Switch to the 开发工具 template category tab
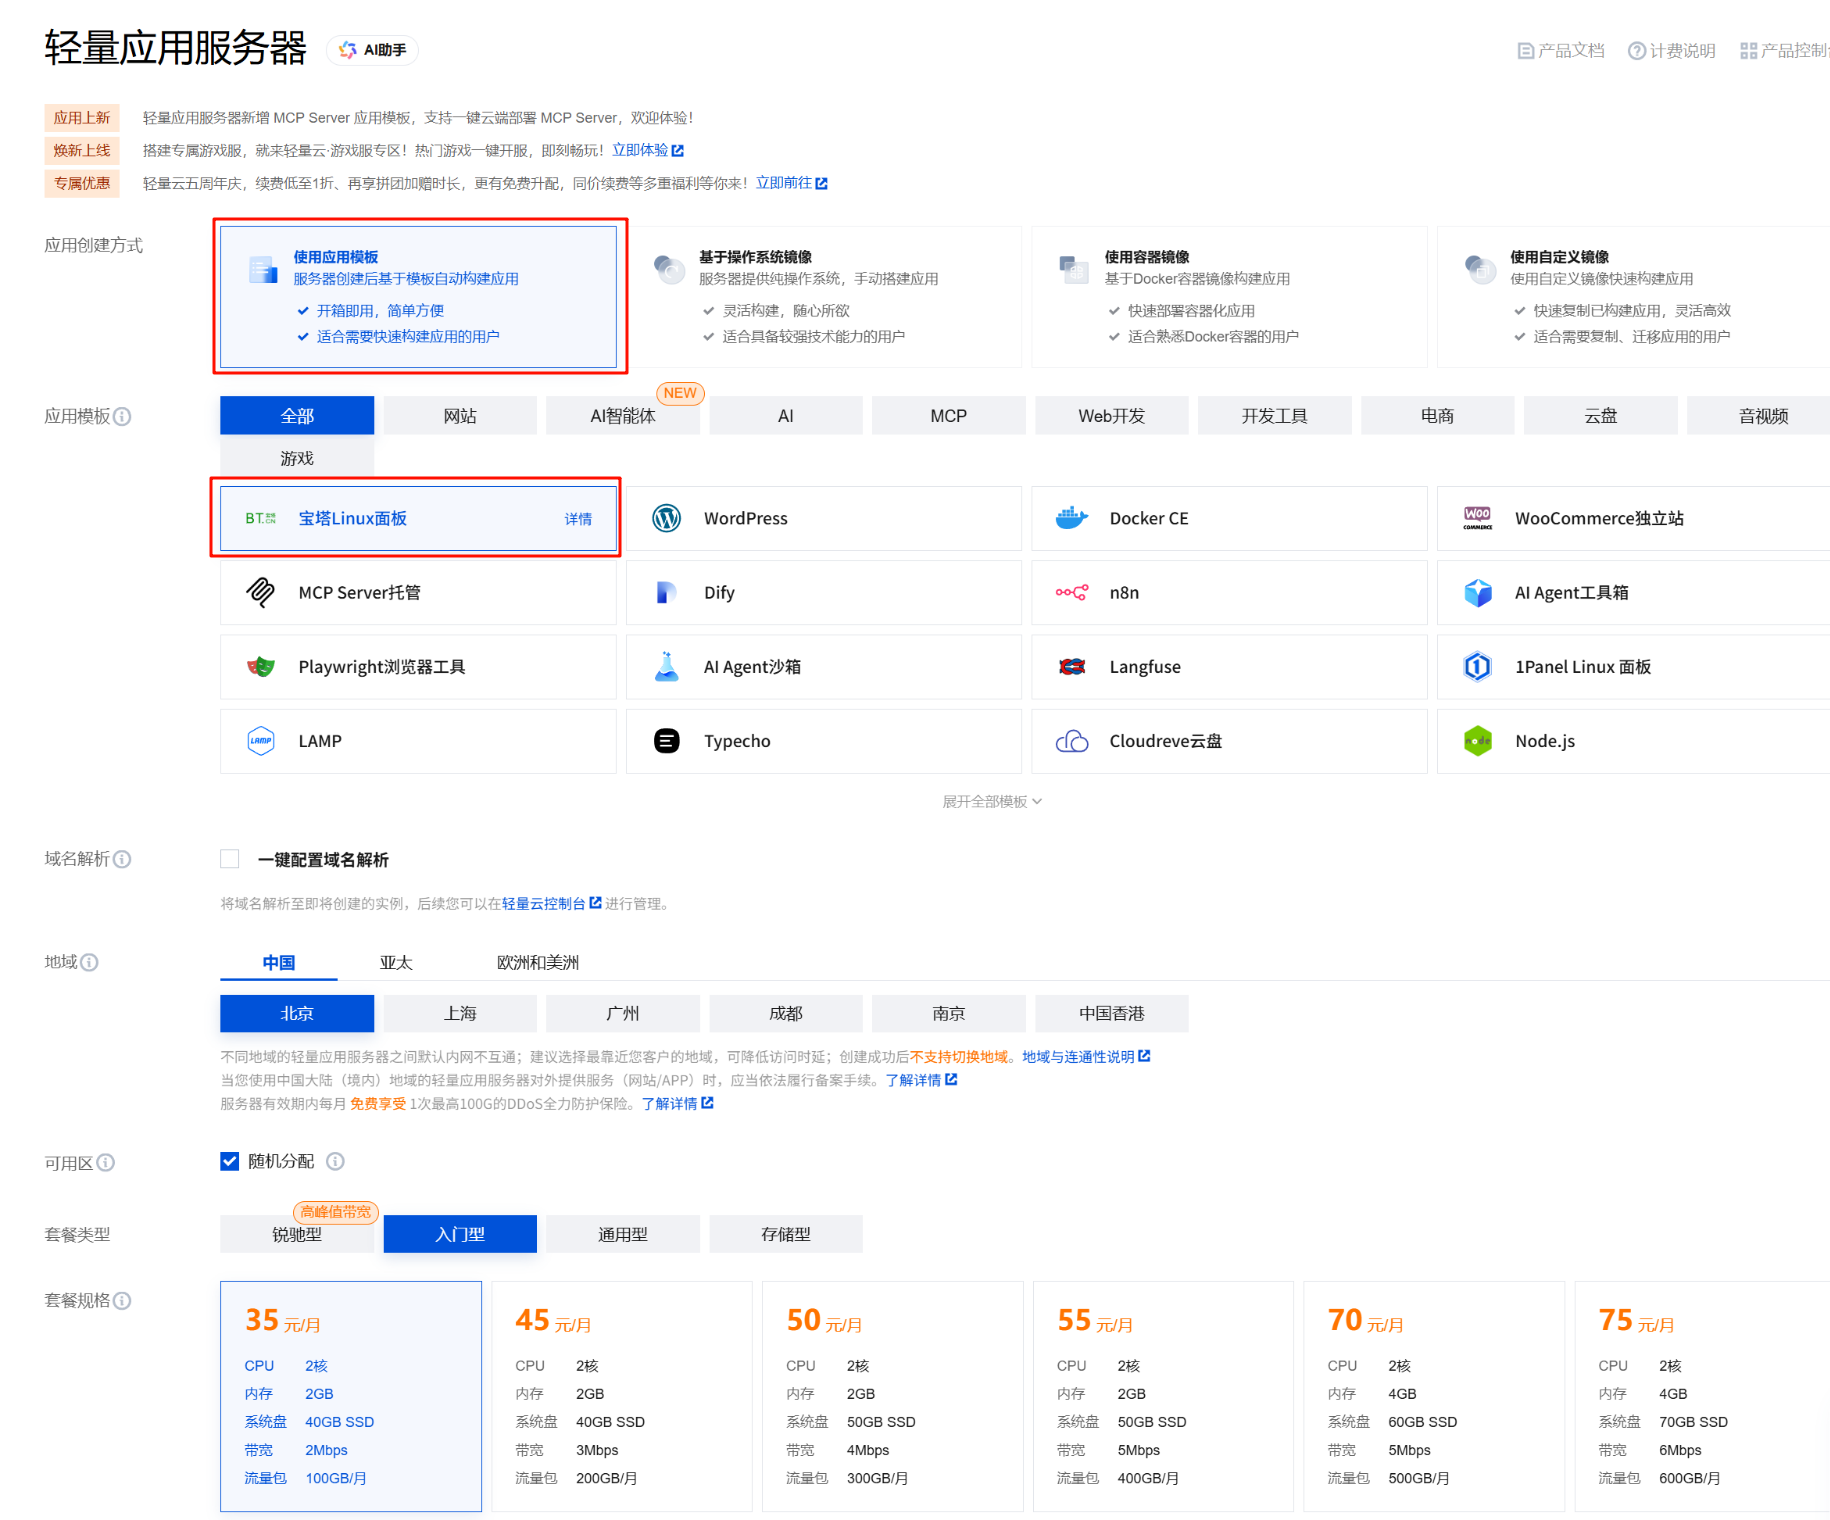 [x=1275, y=416]
